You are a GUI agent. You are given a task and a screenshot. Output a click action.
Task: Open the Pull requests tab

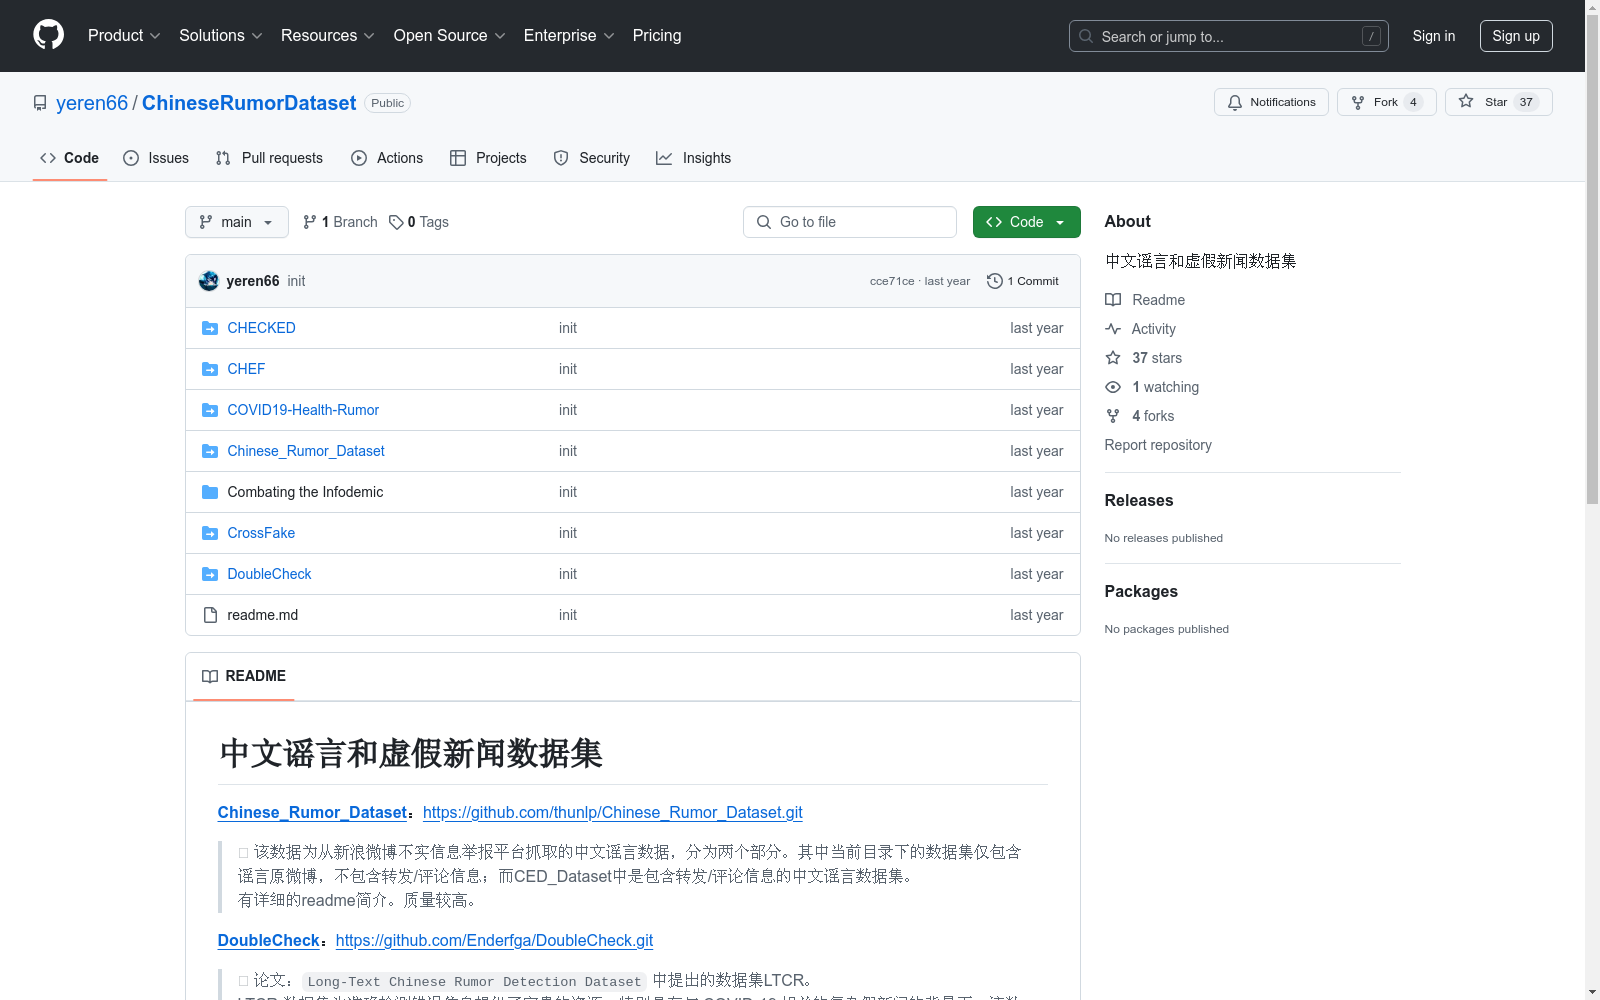269,158
